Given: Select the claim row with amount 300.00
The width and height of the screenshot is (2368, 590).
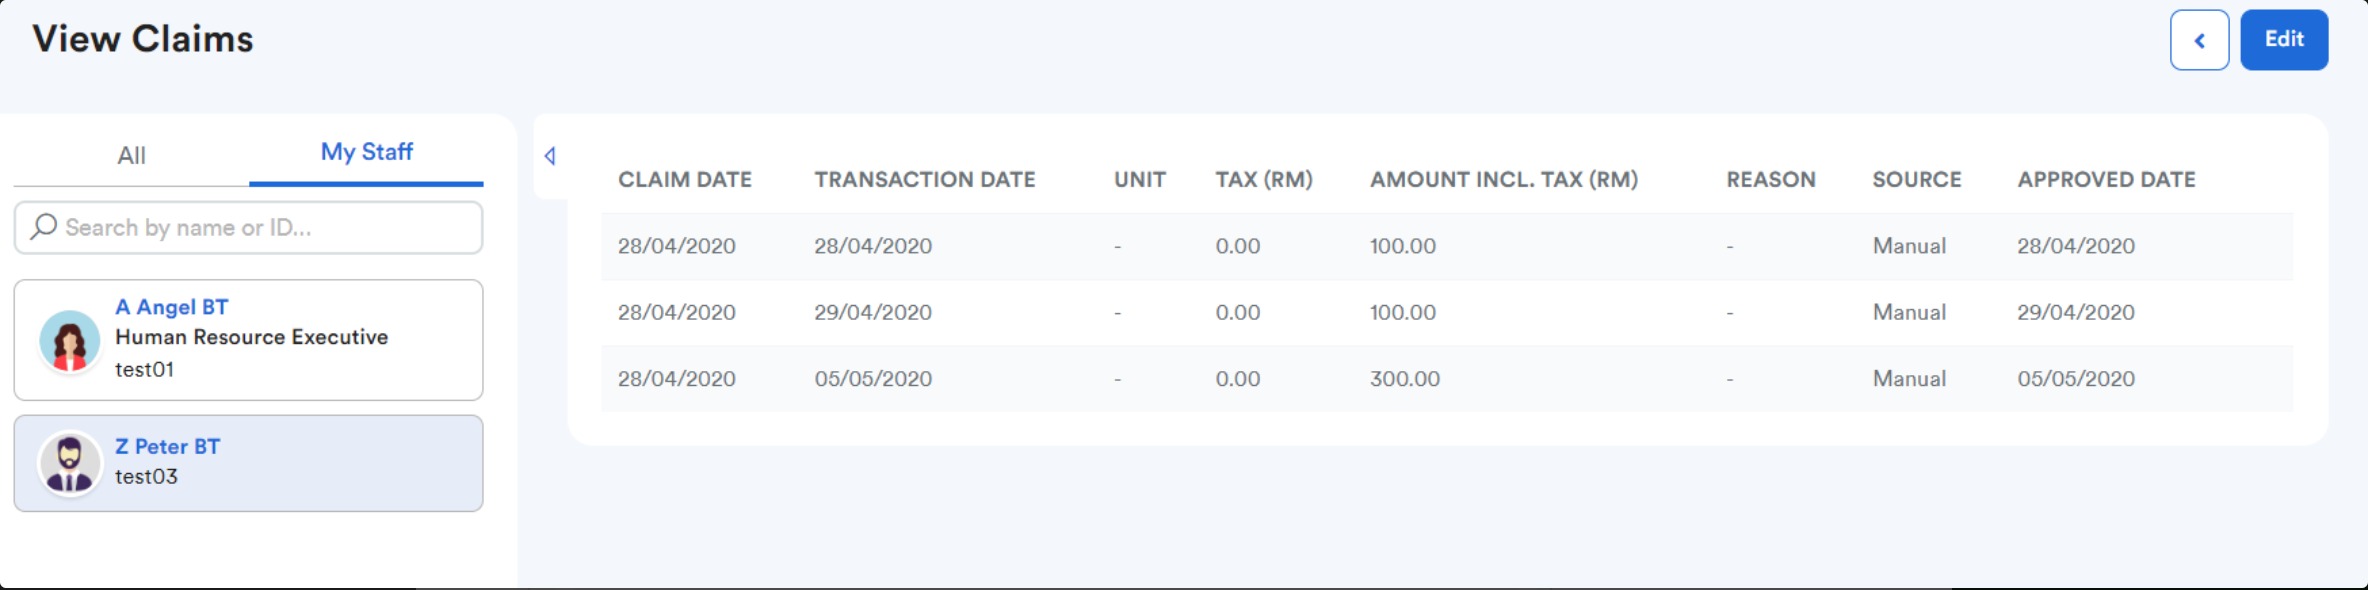Looking at the screenshot, I should tap(1447, 379).
